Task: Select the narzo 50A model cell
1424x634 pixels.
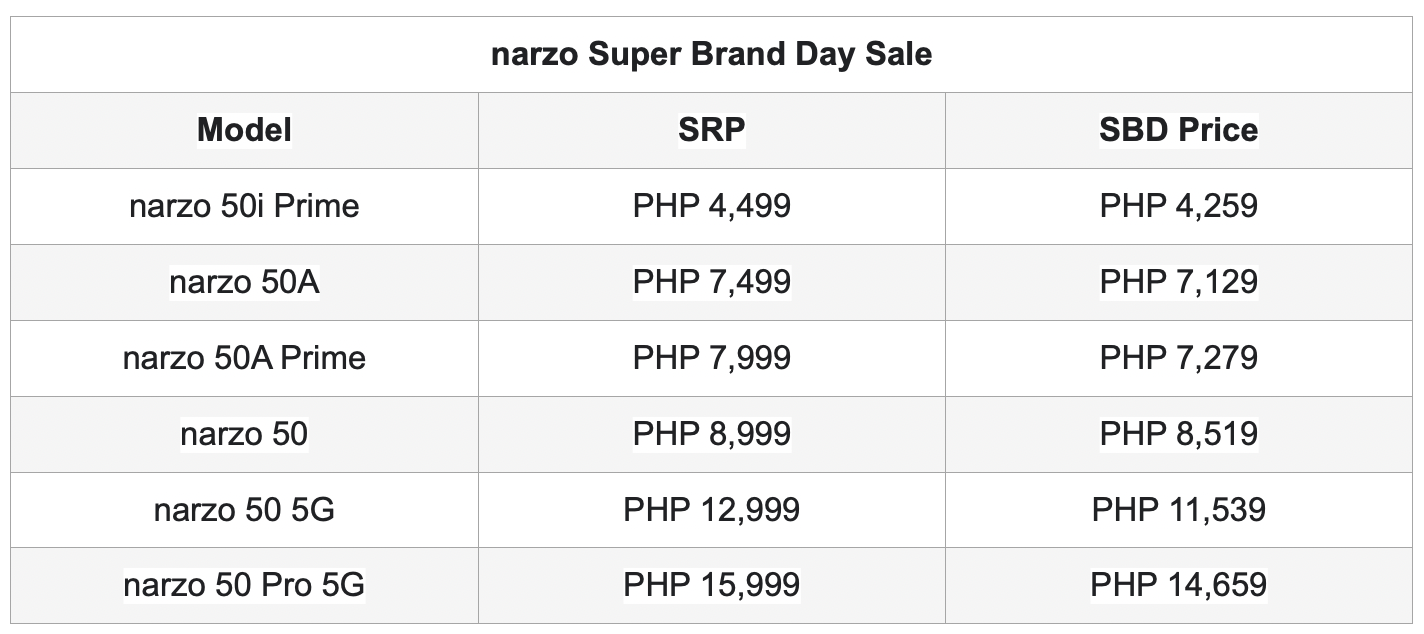Action: tap(244, 282)
